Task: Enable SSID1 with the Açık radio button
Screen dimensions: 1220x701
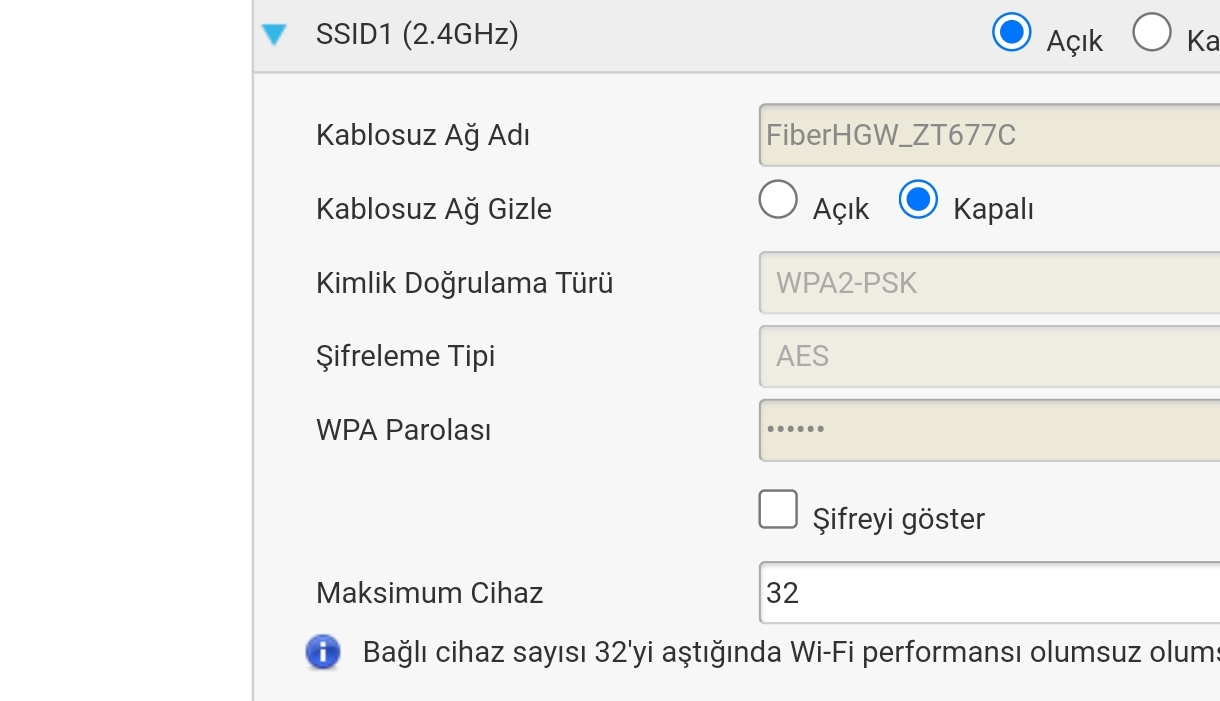Action: point(1011,32)
